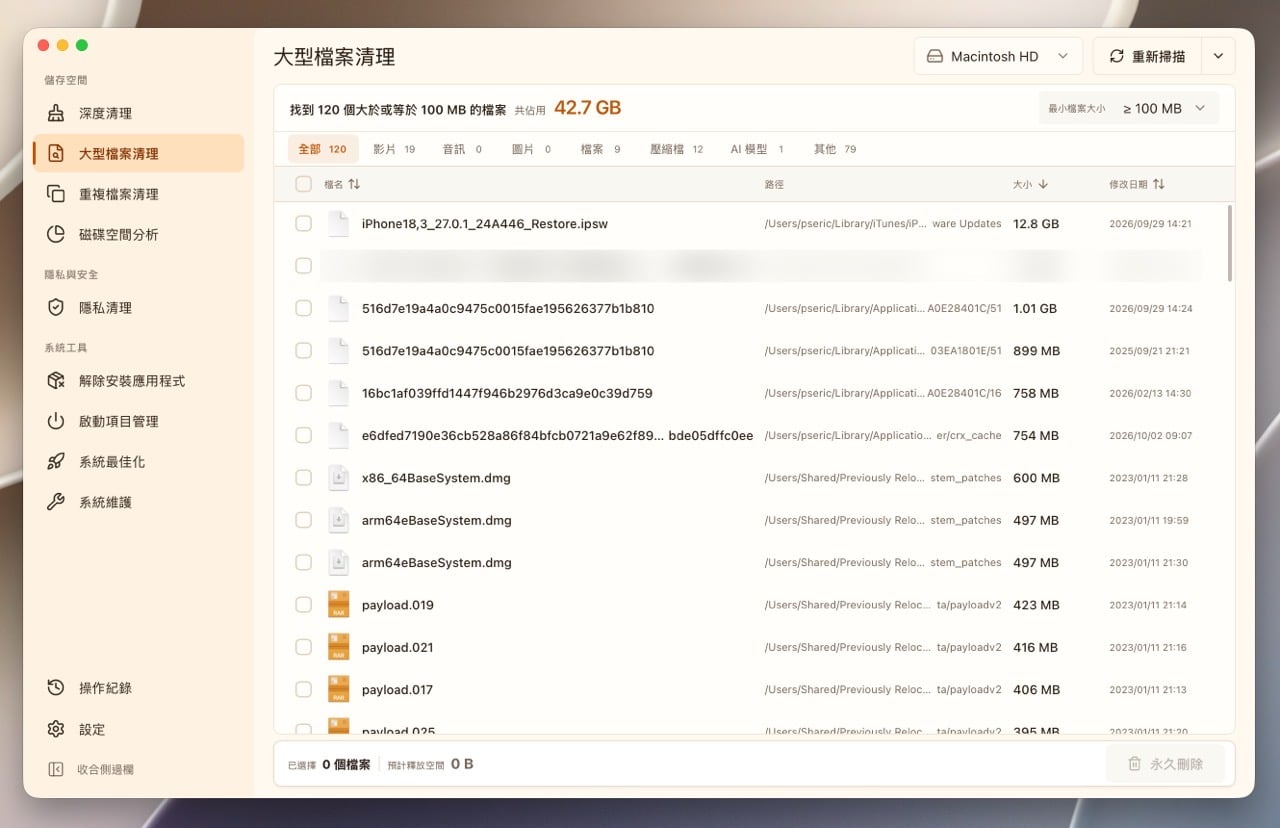The height and width of the screenshot is (828, 1280).
Task: Open 解除安裝應用程式 box icon
Action: 56,381
